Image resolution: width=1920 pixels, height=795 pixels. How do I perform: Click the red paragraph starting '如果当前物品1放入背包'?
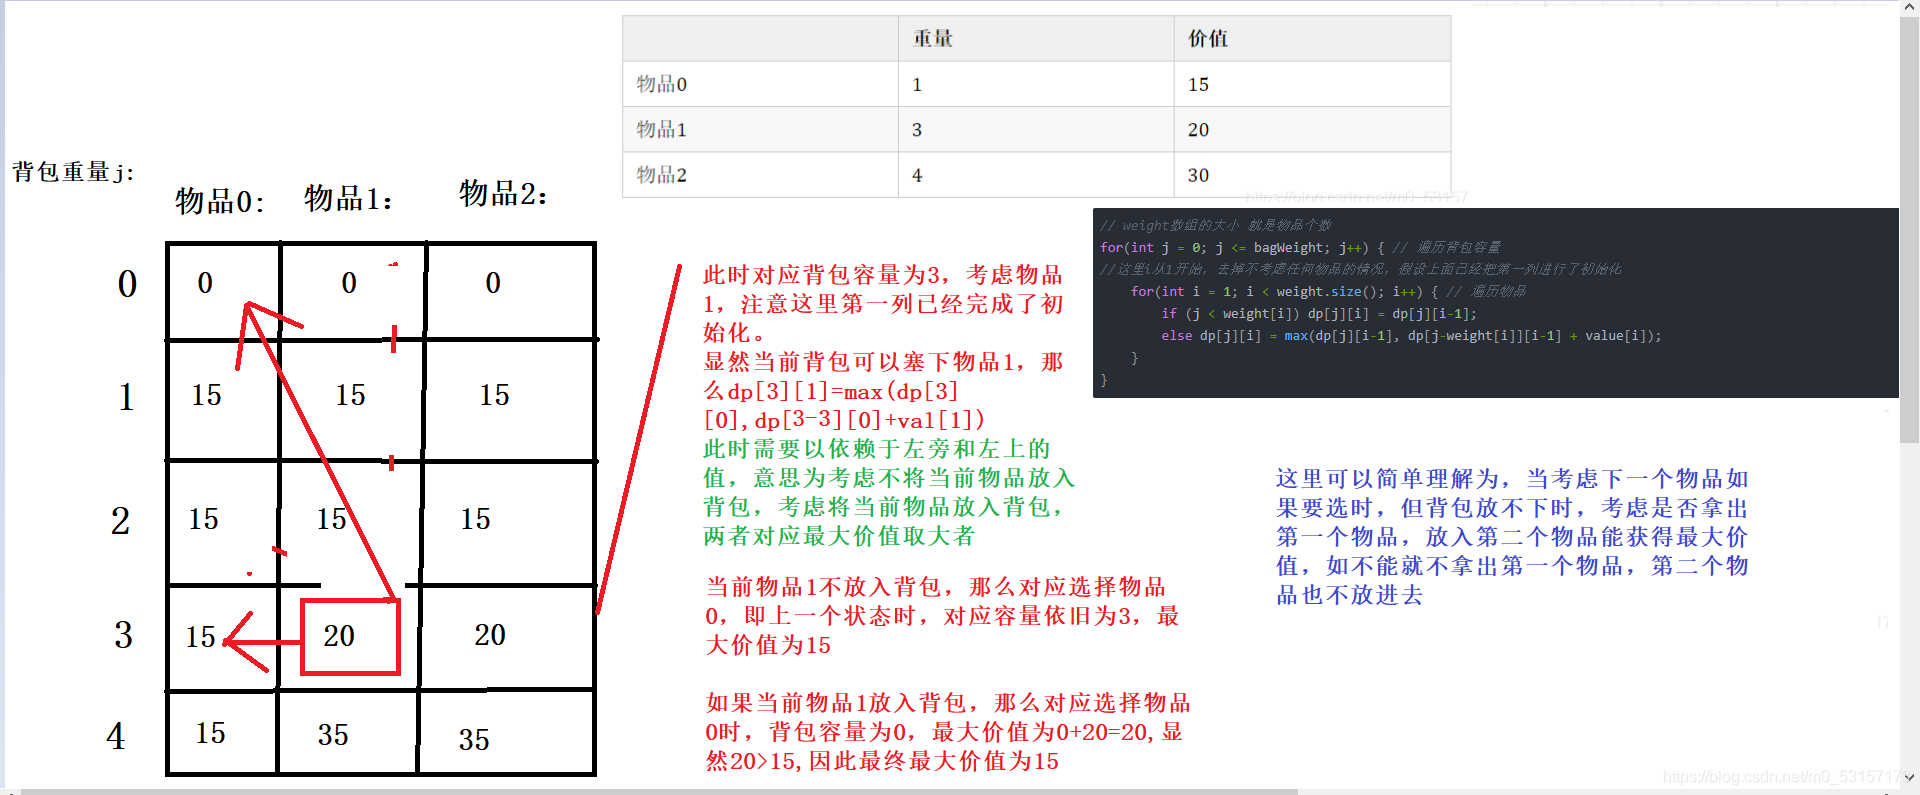948,732
